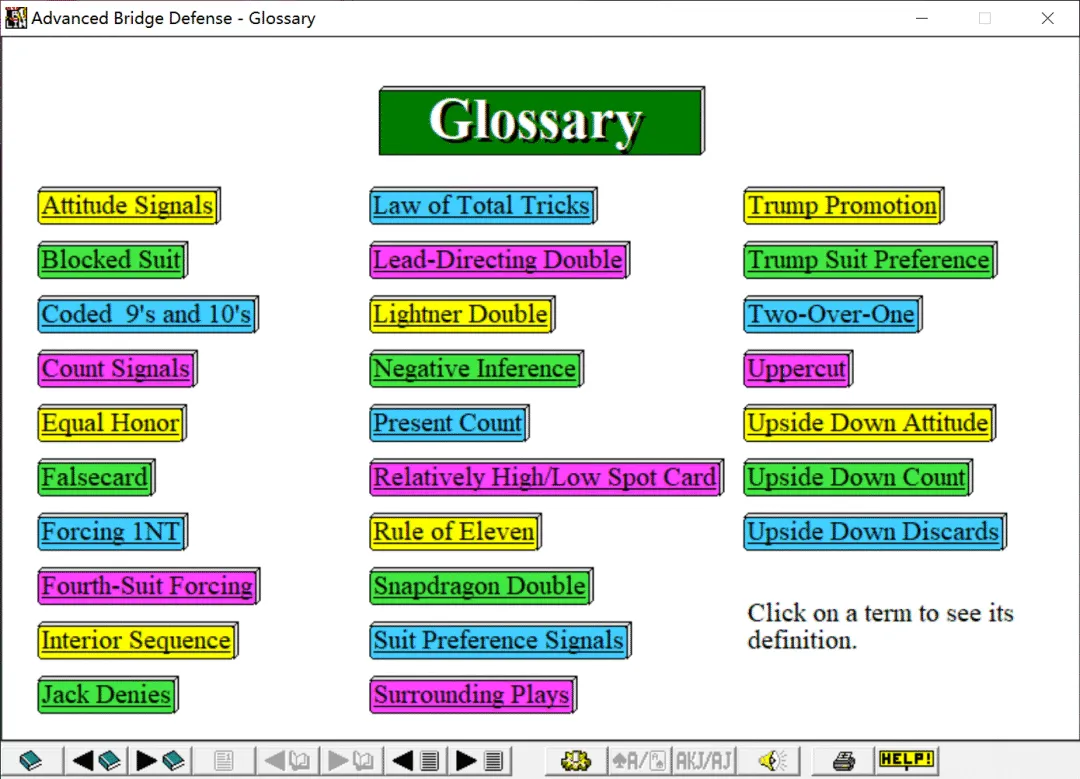
Task: View the Present Count term
Action: pyautogui.click(x=449, y=423)
